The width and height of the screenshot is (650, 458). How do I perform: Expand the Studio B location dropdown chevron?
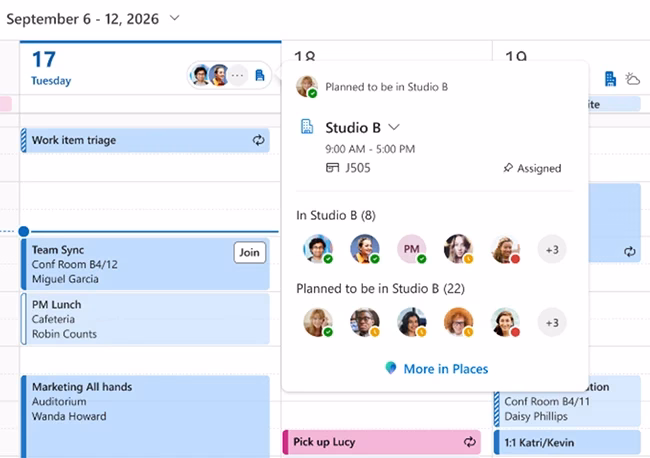[394, 127]
